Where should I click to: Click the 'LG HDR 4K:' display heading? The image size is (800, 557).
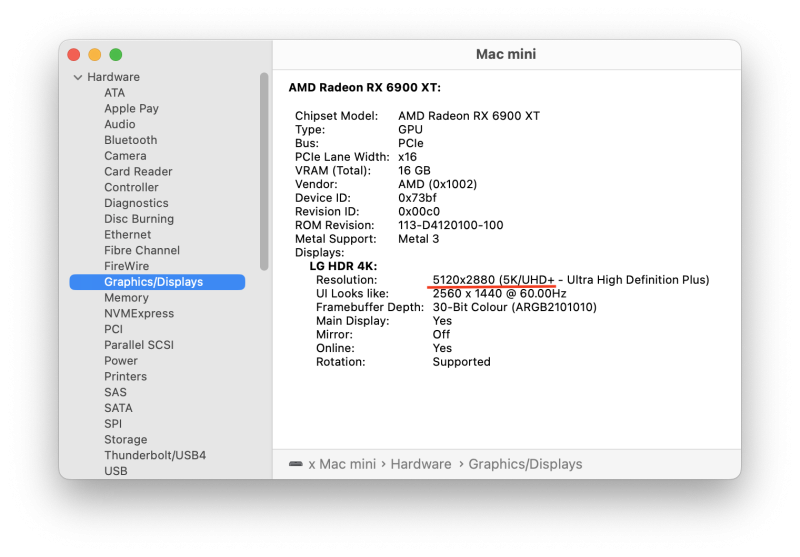coord(343,266)
